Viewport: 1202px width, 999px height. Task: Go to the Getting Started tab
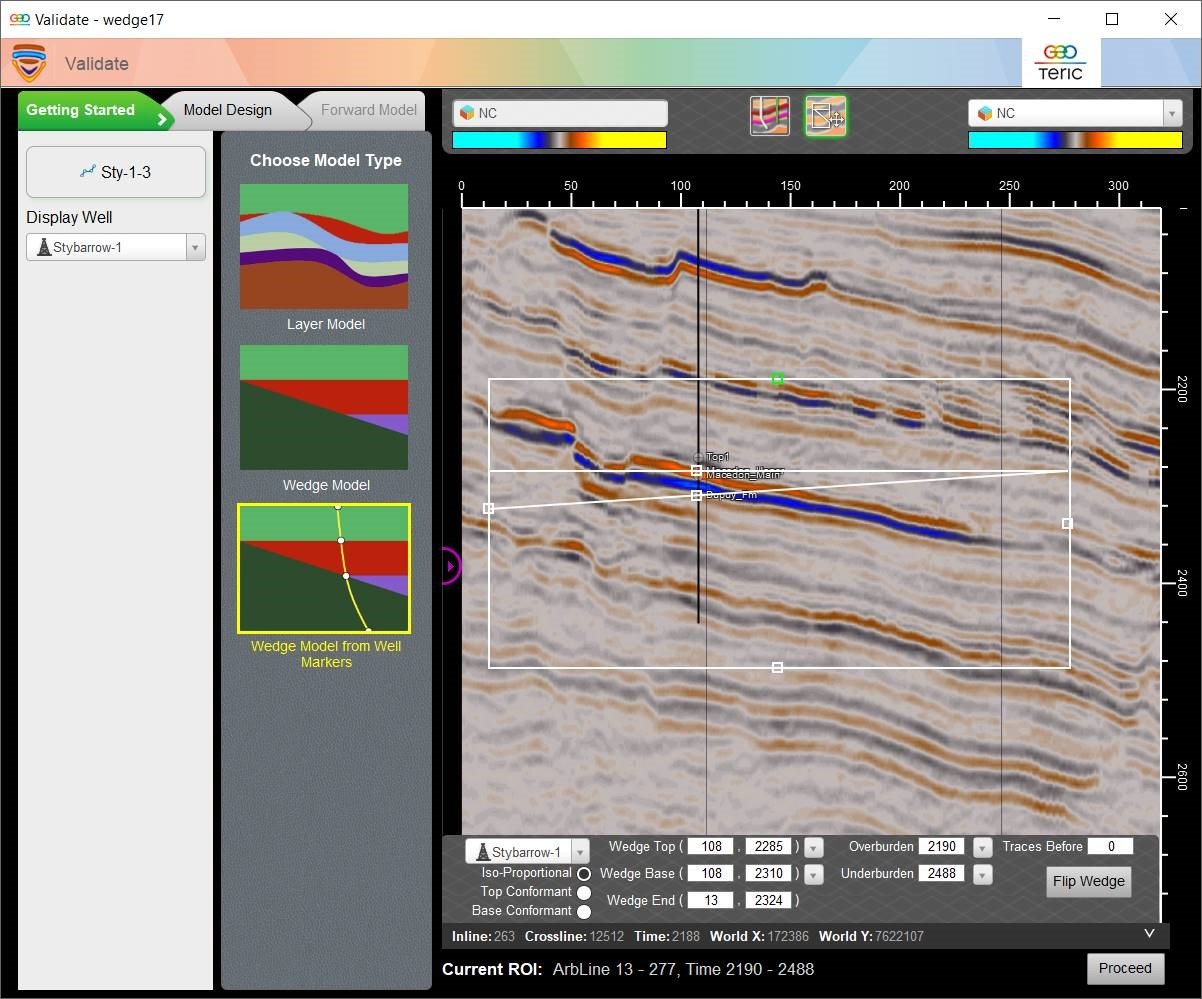81,110
